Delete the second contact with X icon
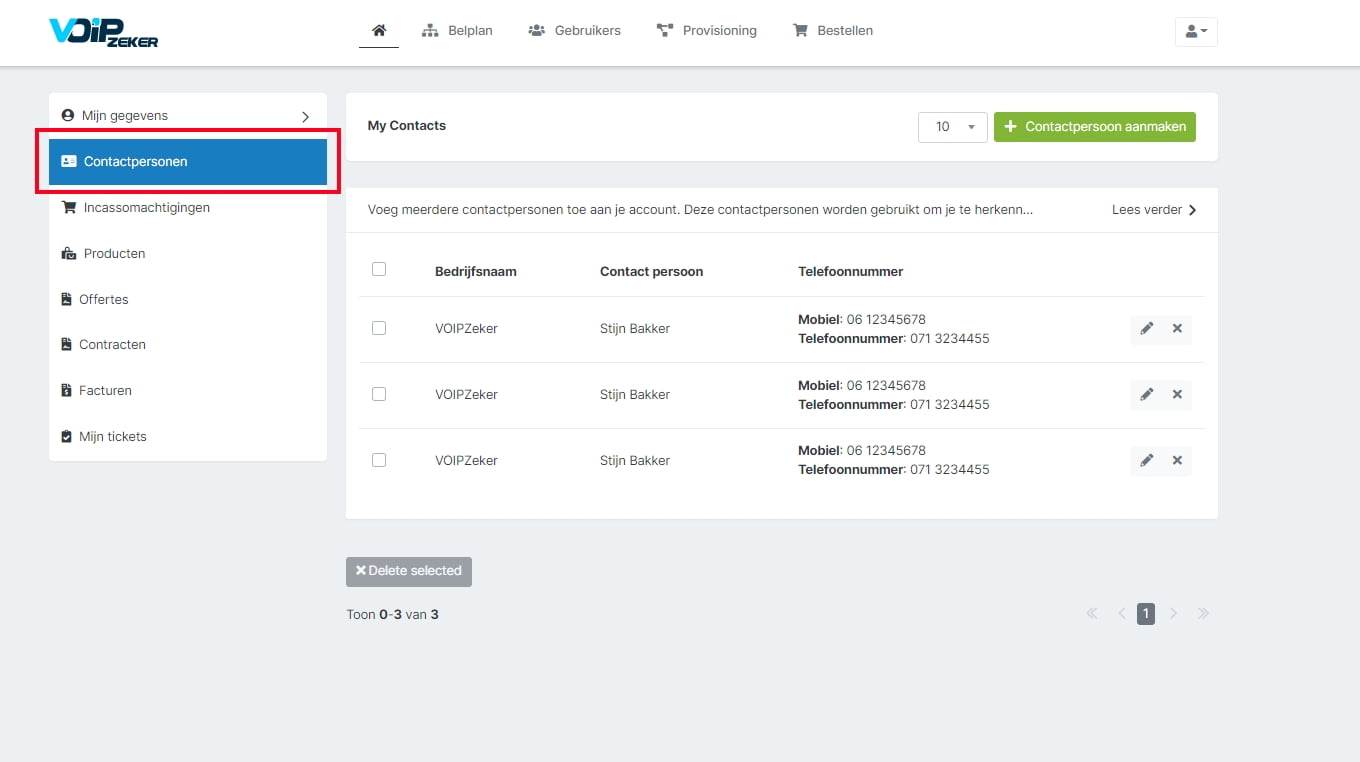Image resolution: width=1360 pixels, height=762 pixels. tap(1177, 395)
